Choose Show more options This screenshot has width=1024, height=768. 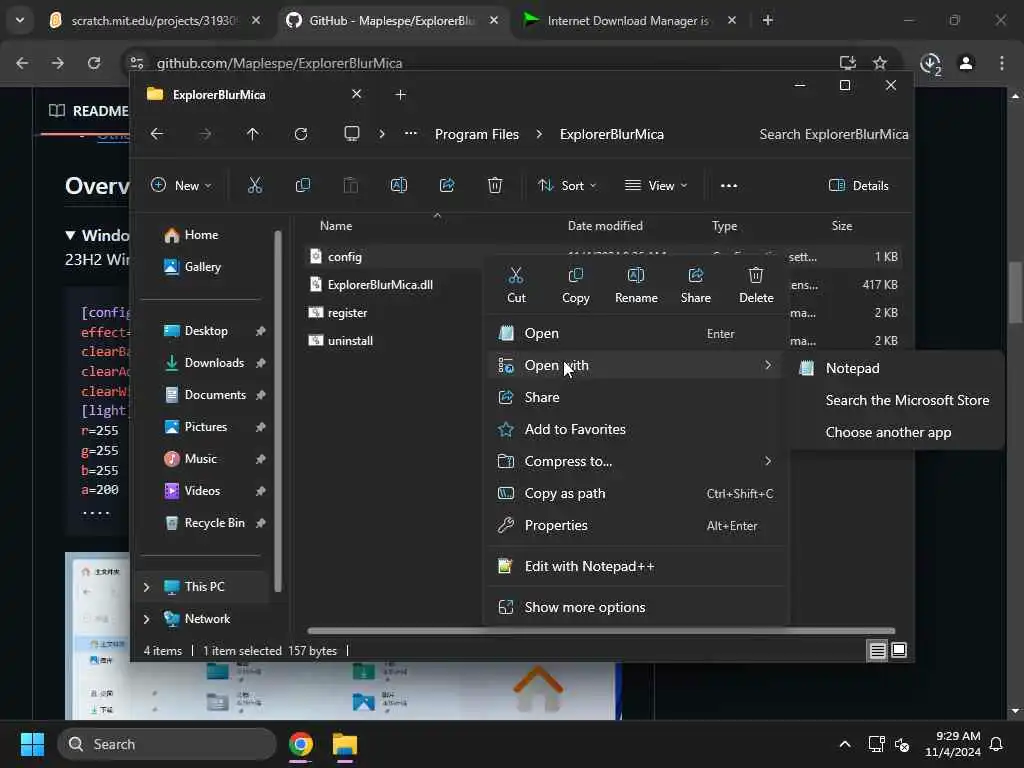636,607
